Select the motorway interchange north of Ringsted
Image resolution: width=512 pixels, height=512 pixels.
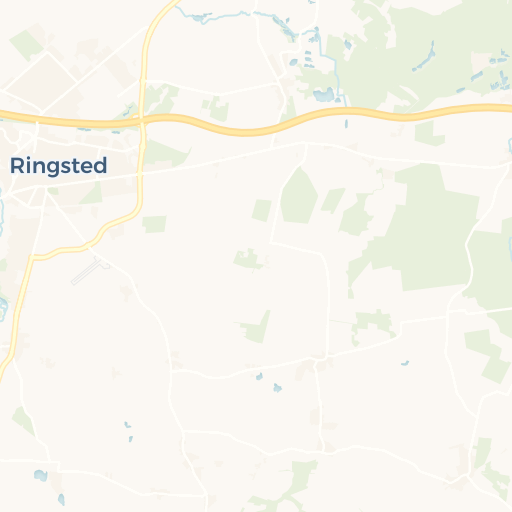click(x=142, y=119)
